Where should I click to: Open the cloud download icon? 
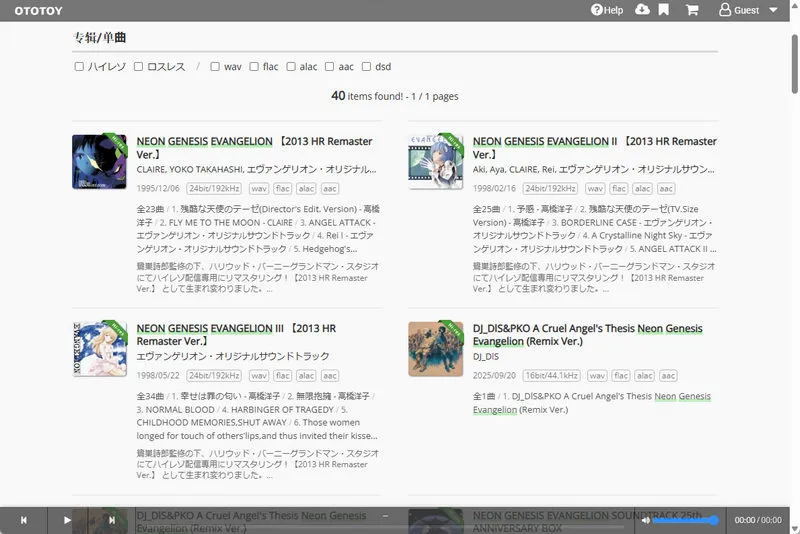coord(642,10)
